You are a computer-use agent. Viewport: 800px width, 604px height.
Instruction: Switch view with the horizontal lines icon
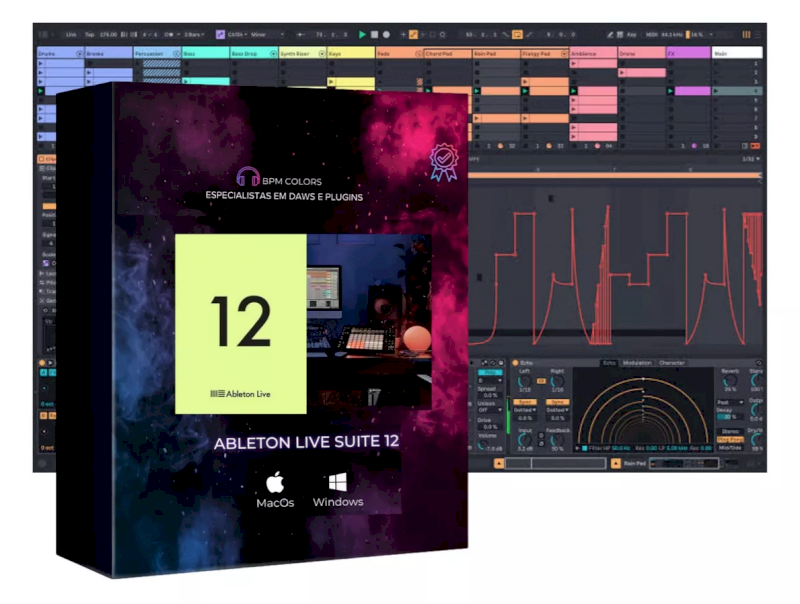(x=757, y=34)
